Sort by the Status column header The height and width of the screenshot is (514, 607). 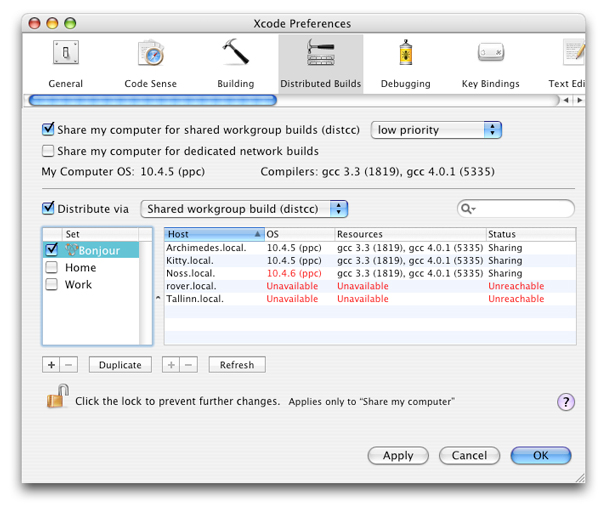[531, 234]
